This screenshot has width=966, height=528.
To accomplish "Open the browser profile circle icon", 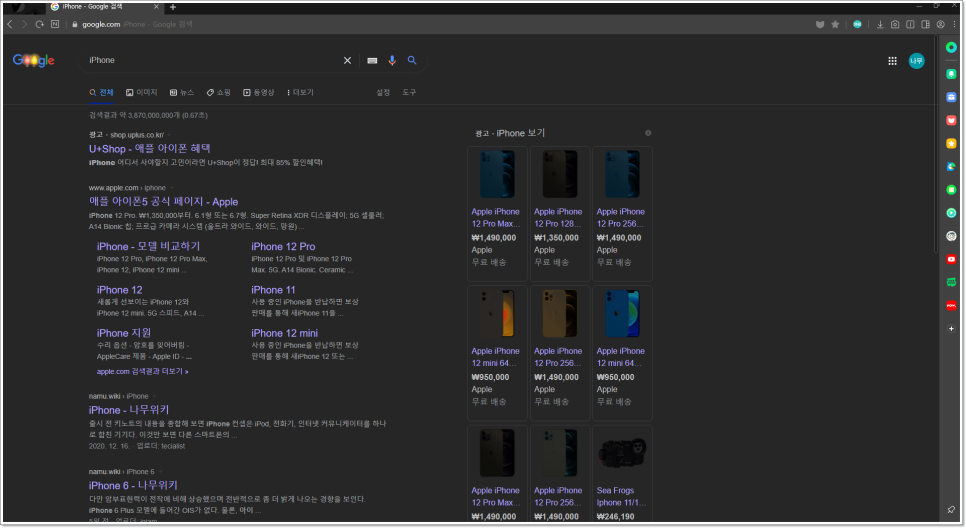I will [x=941, y=24].
